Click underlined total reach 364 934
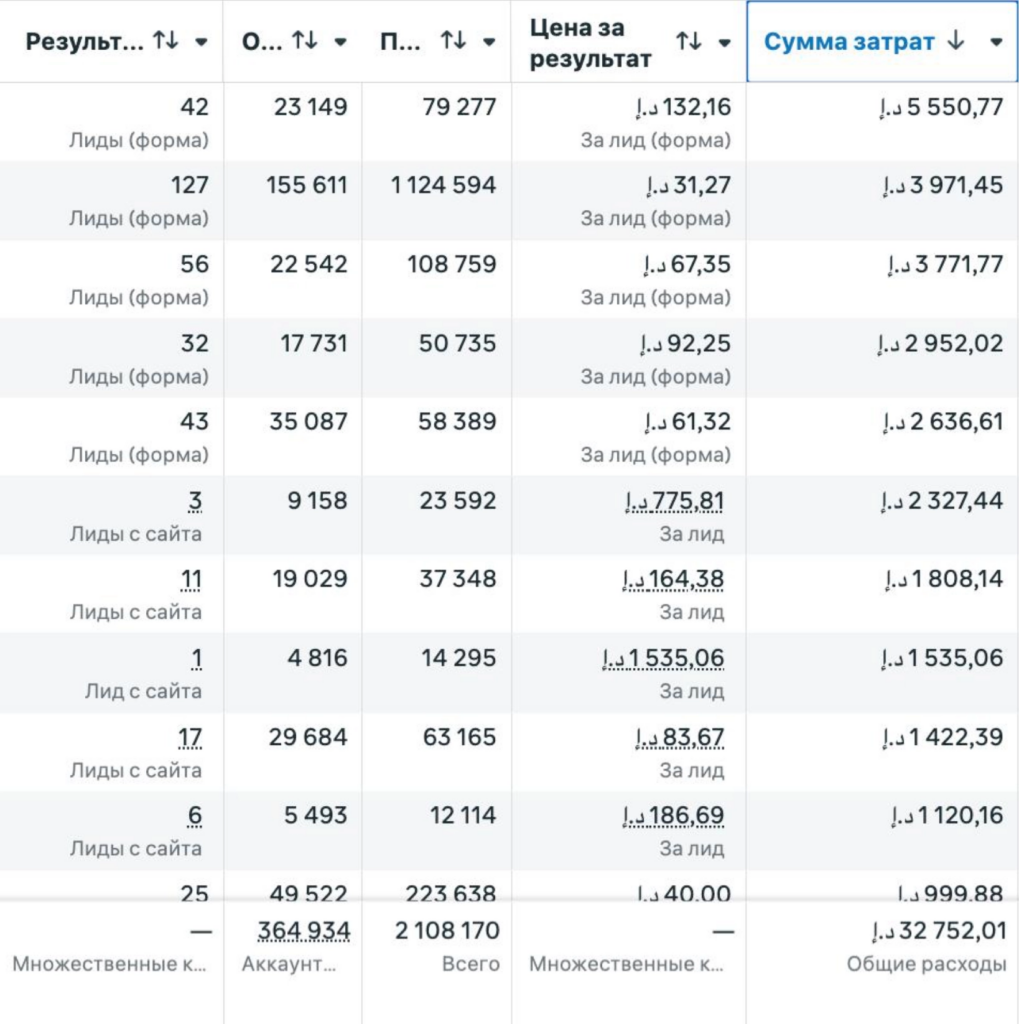 pyautogui.click(x=304, y=931)
